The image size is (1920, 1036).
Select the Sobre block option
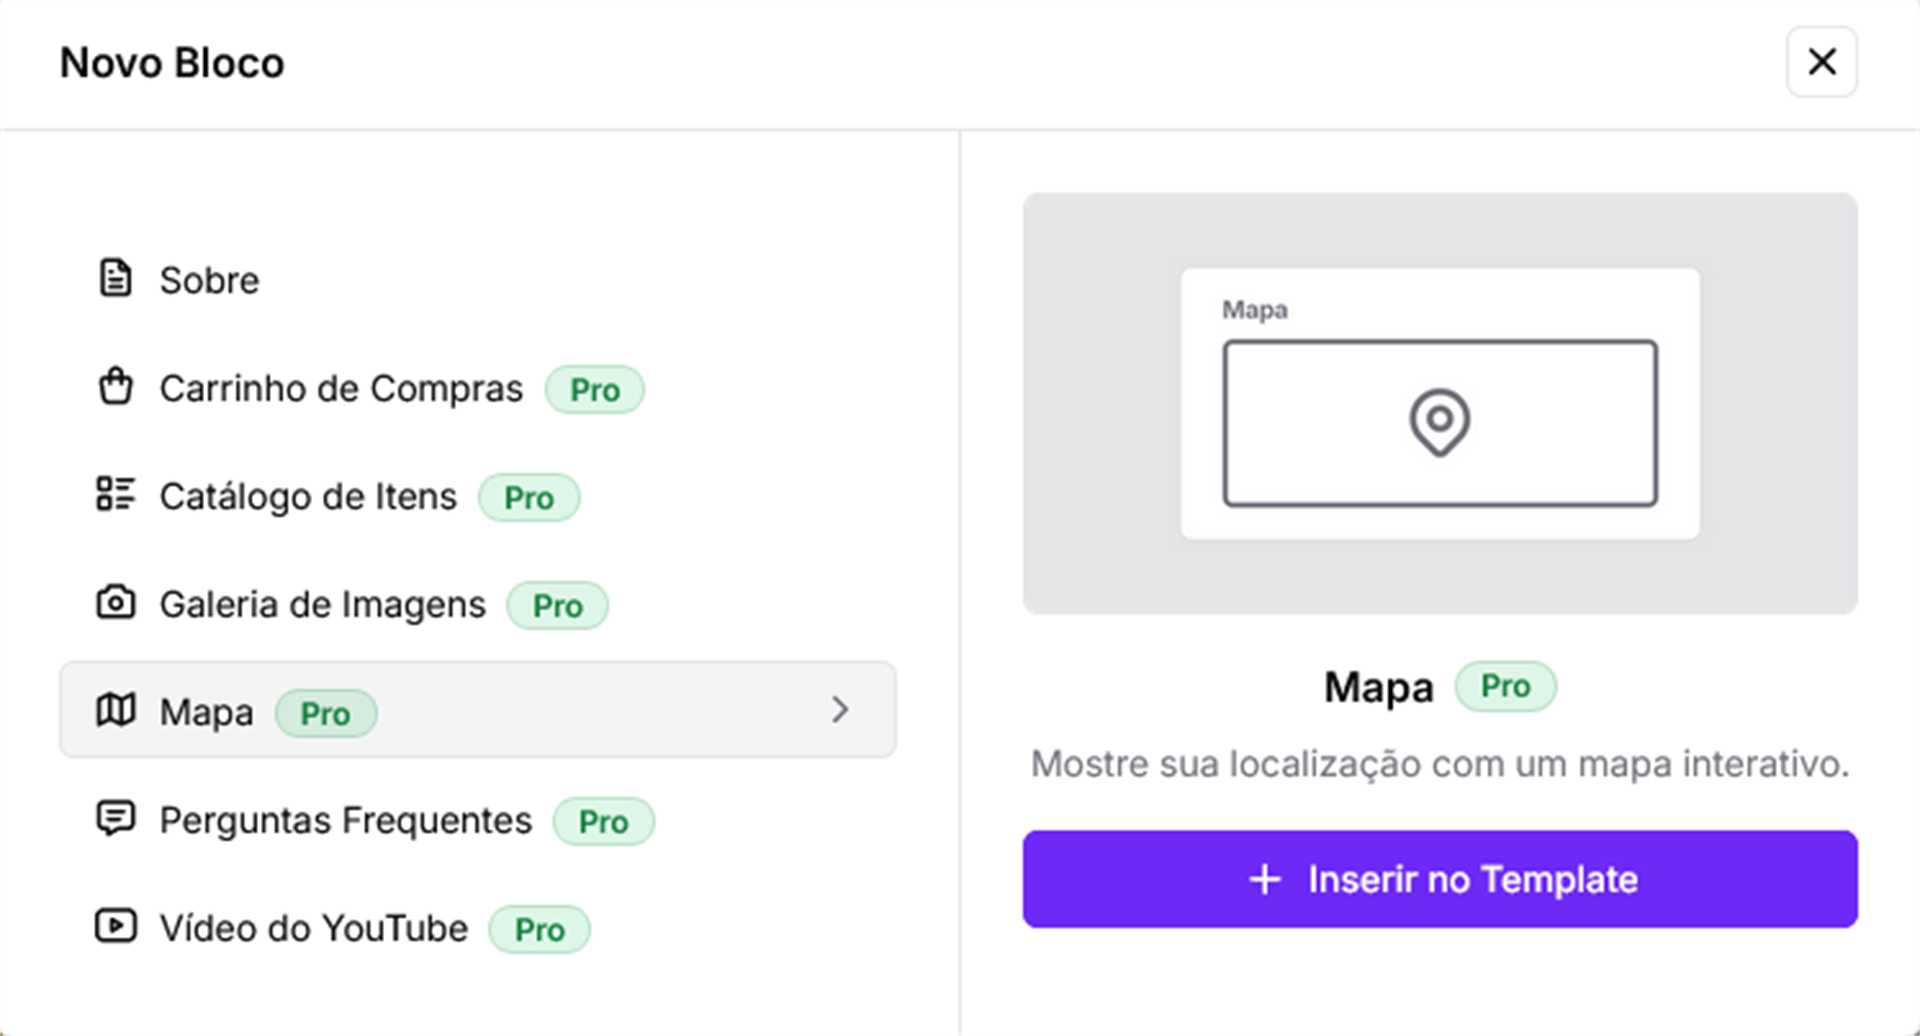tap(209, 281)
